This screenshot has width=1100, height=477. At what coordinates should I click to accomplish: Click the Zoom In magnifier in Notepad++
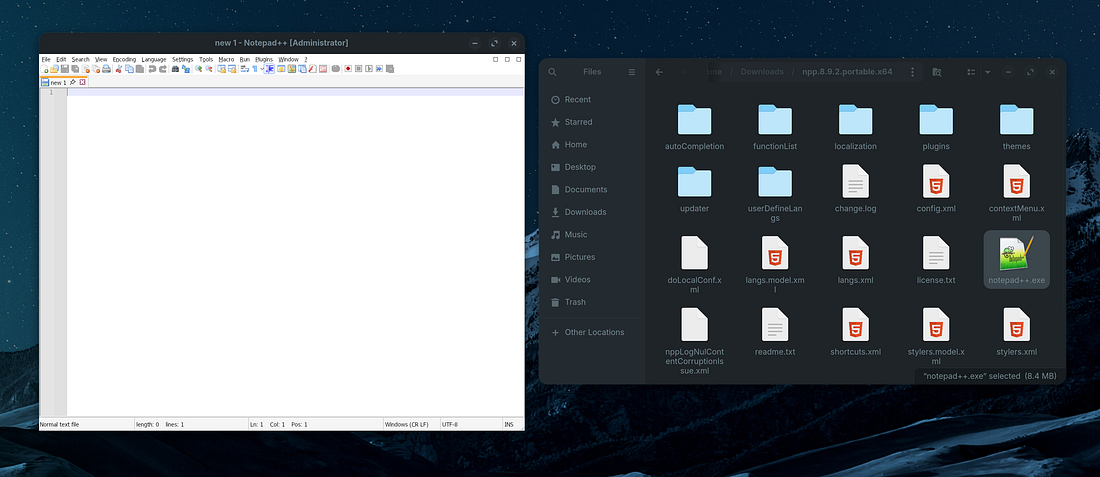[199, 69]
